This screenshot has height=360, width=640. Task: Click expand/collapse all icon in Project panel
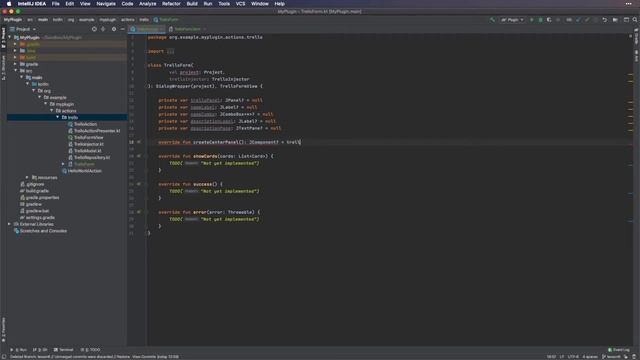(x=103, y=29)
